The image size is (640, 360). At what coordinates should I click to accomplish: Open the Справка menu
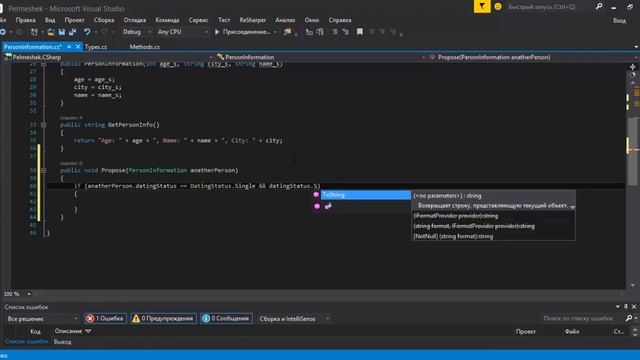(340, 20)
